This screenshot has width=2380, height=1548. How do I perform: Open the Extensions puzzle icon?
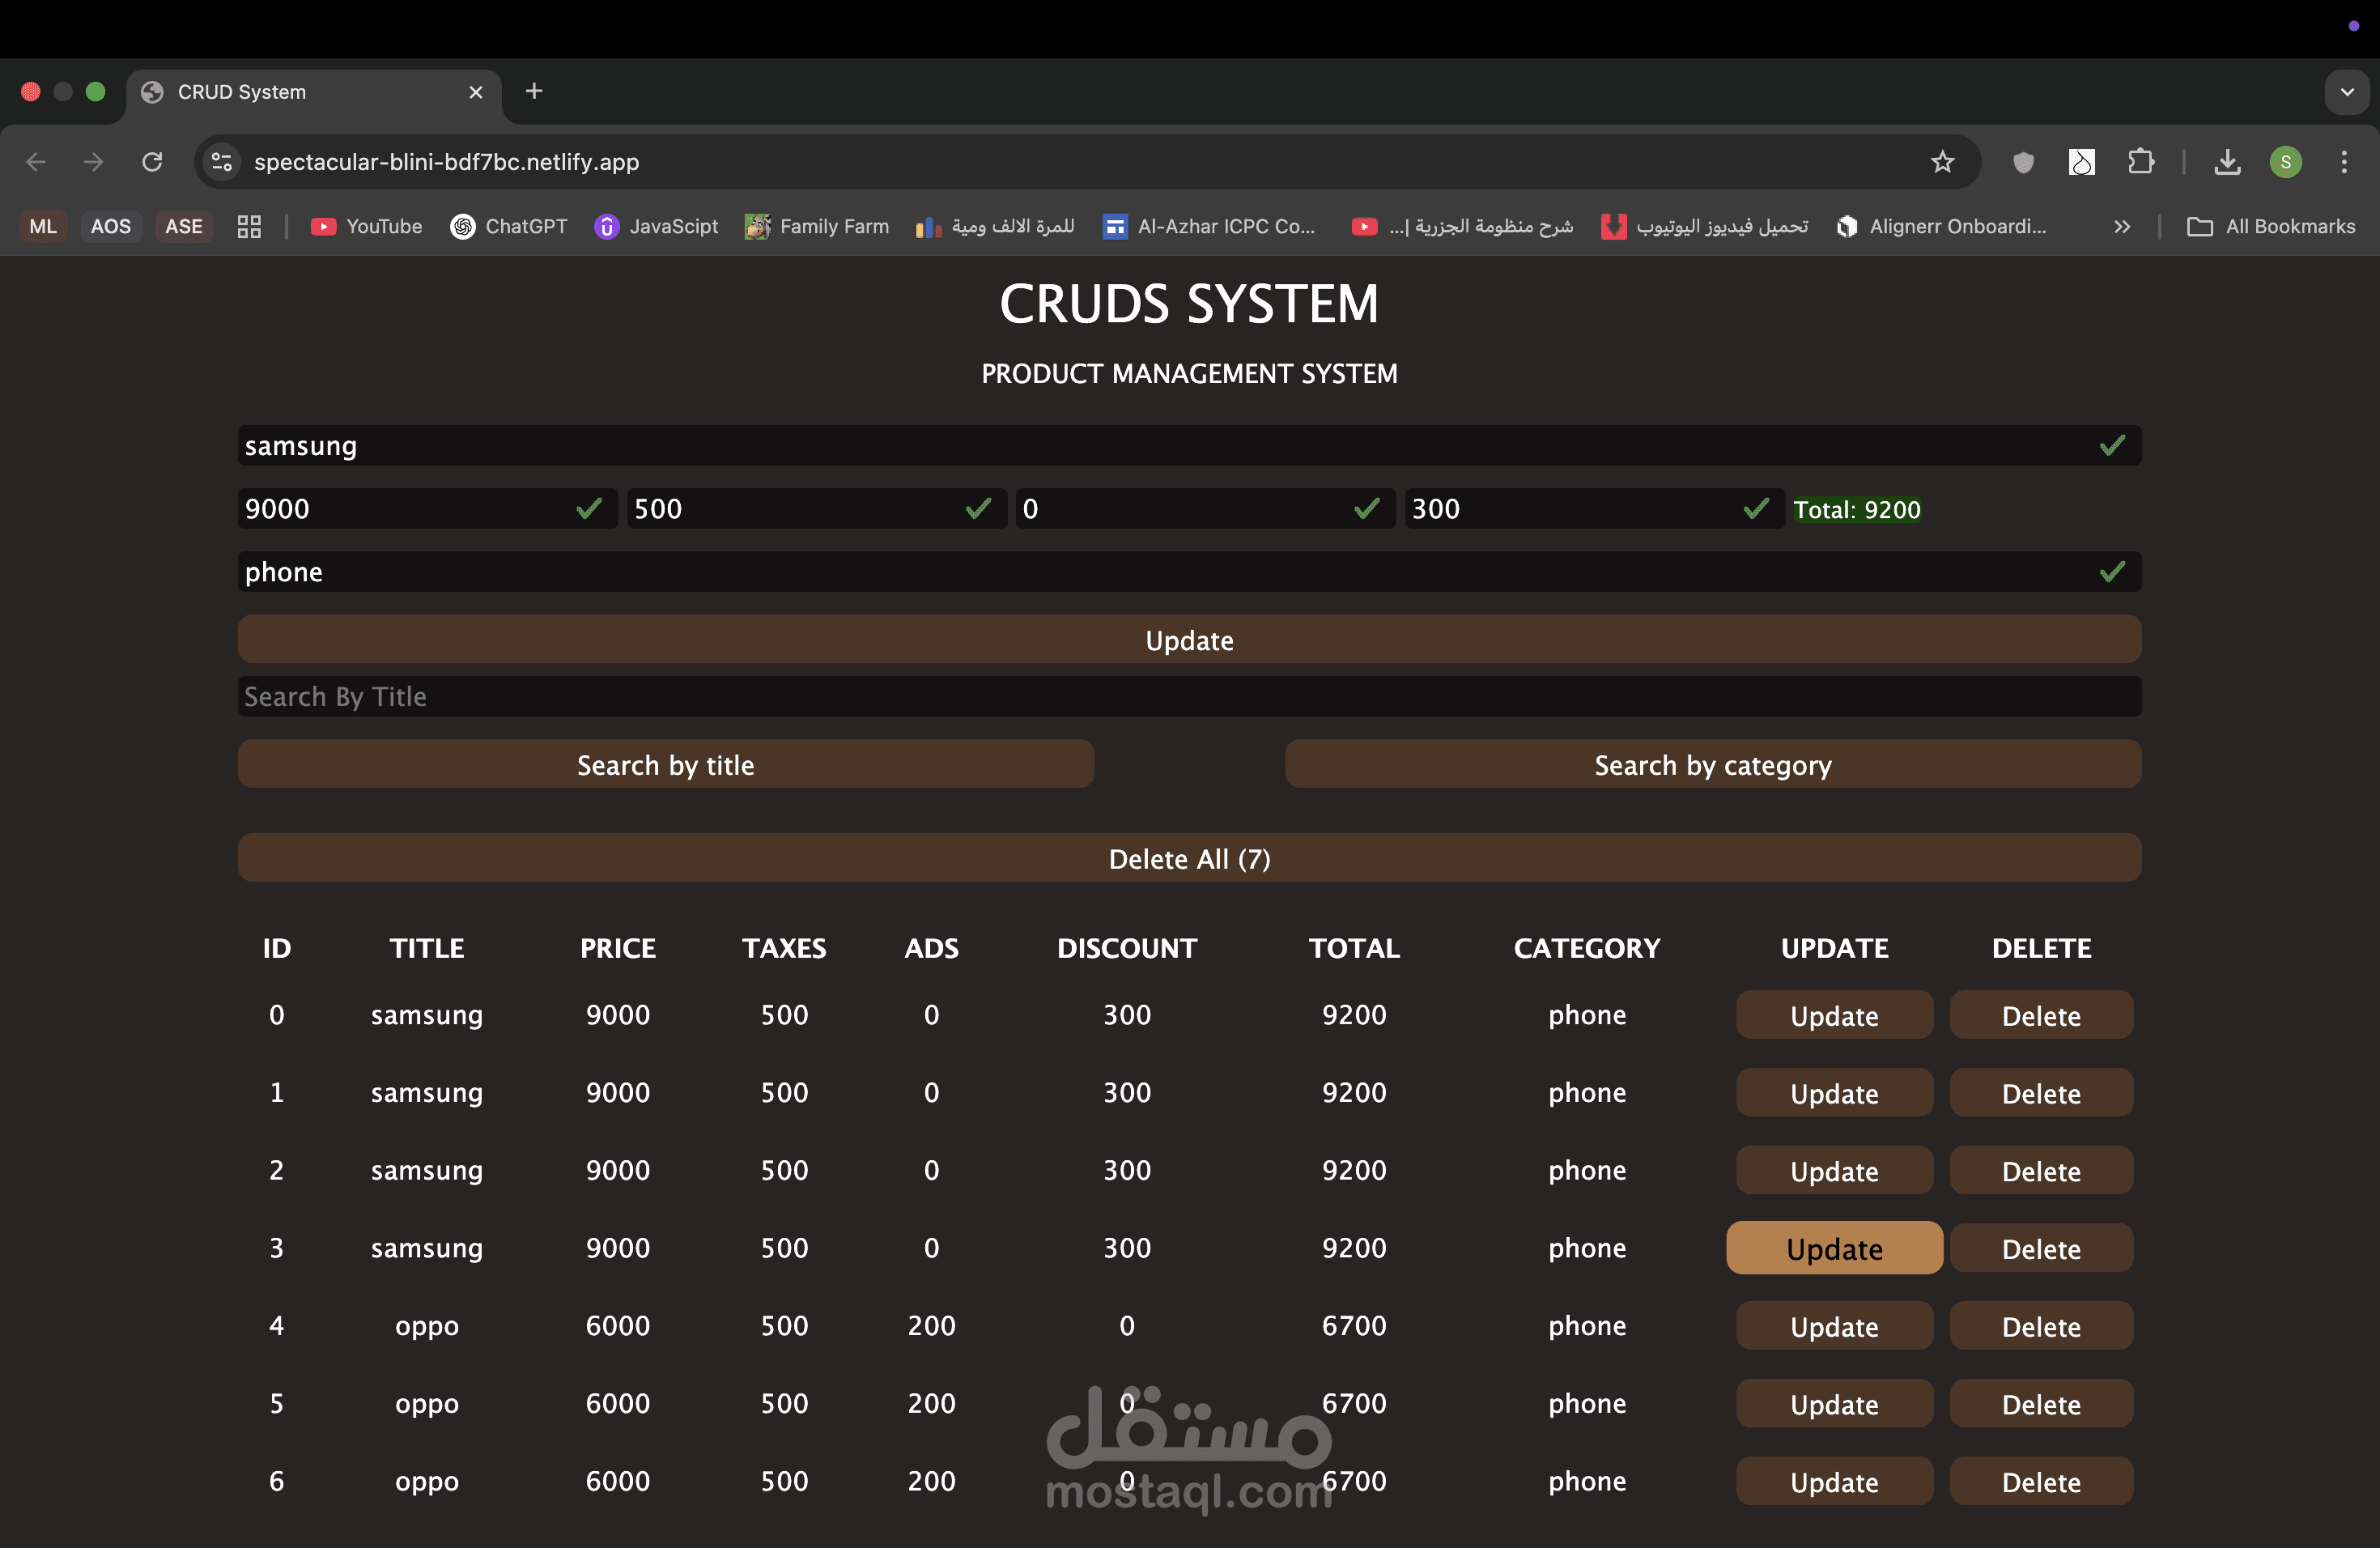[2140, 162]
